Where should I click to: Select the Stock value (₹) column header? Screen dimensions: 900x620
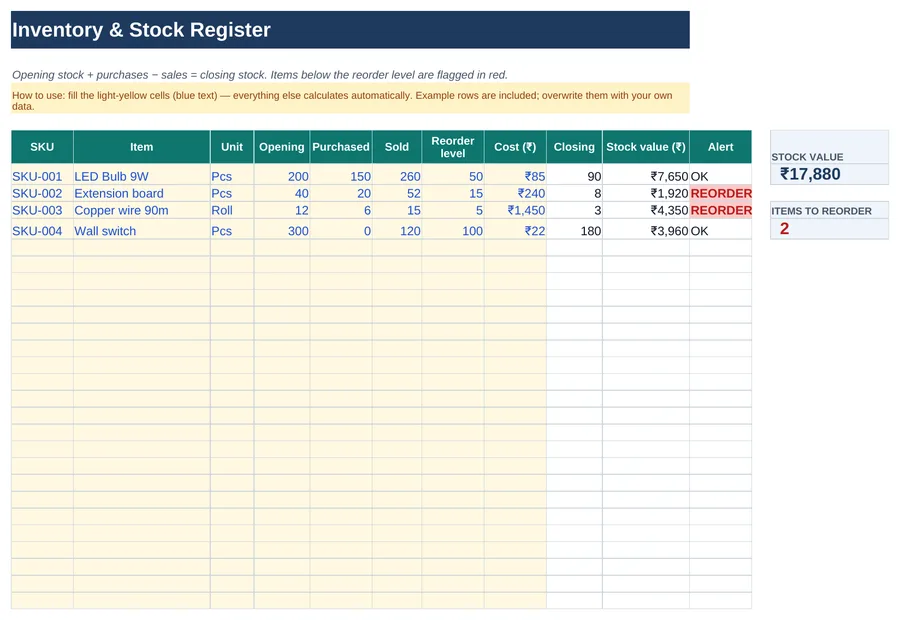(x=646, y=147)
